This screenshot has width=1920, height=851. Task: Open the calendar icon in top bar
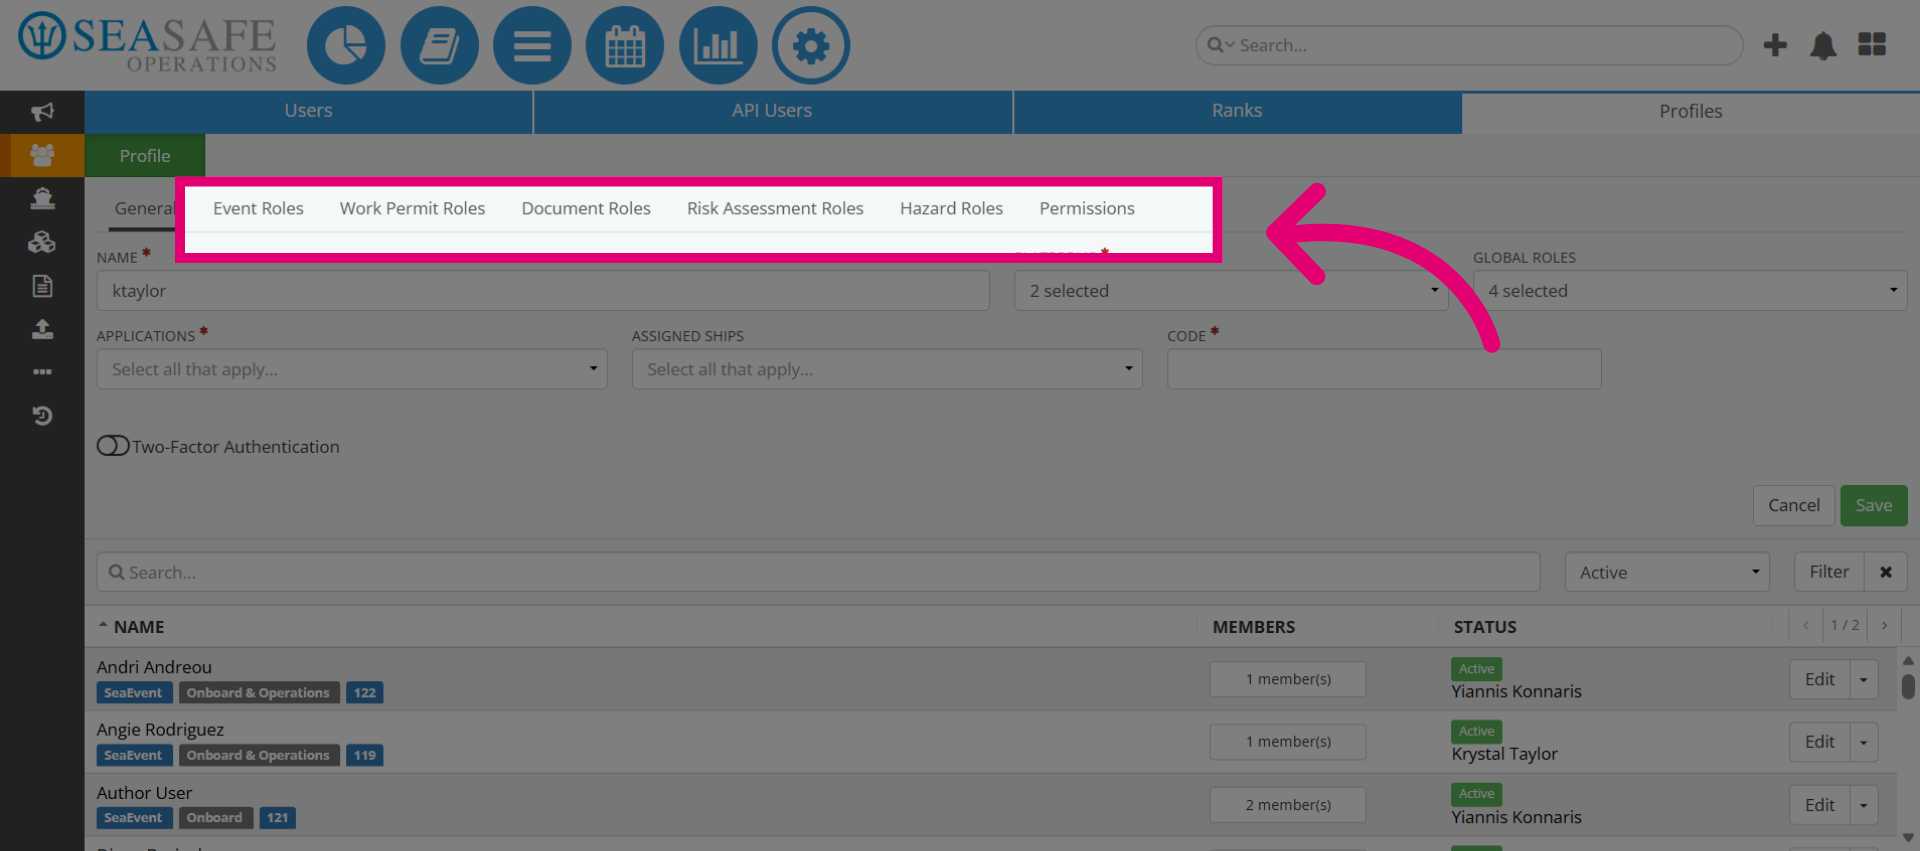coord(625,46)
